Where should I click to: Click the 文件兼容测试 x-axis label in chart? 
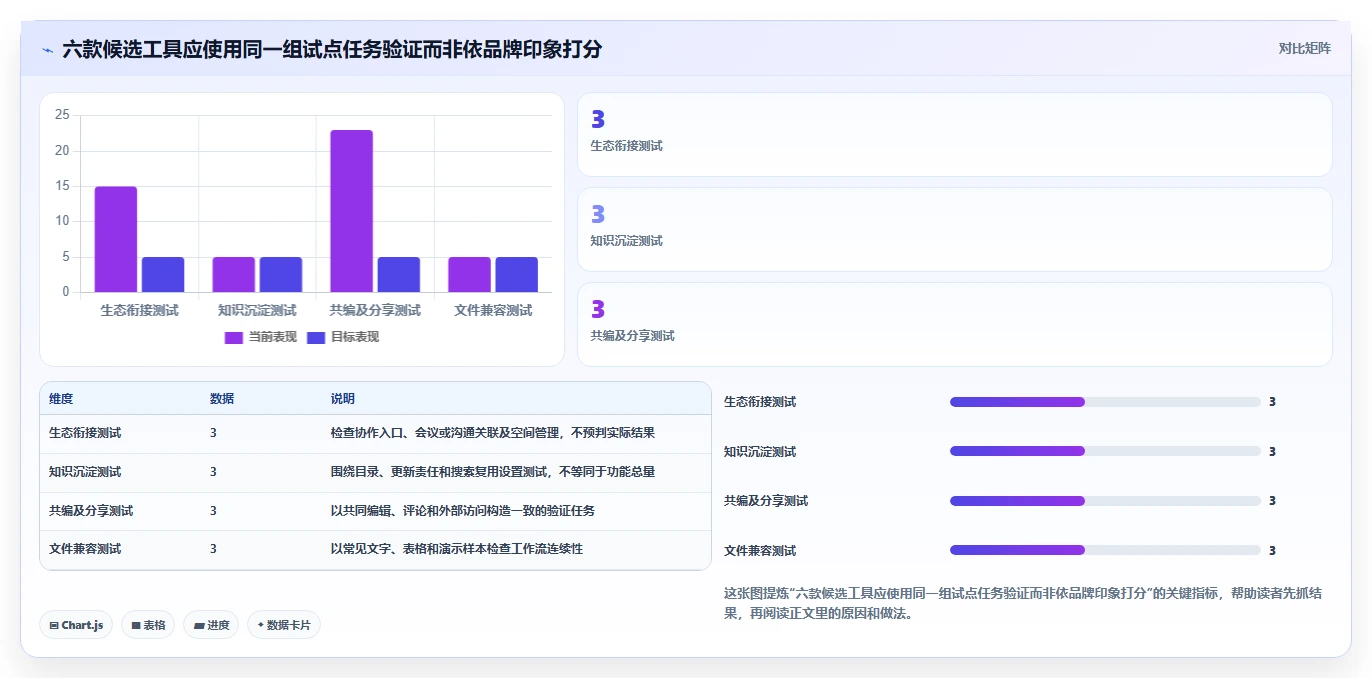click(493, 311)
